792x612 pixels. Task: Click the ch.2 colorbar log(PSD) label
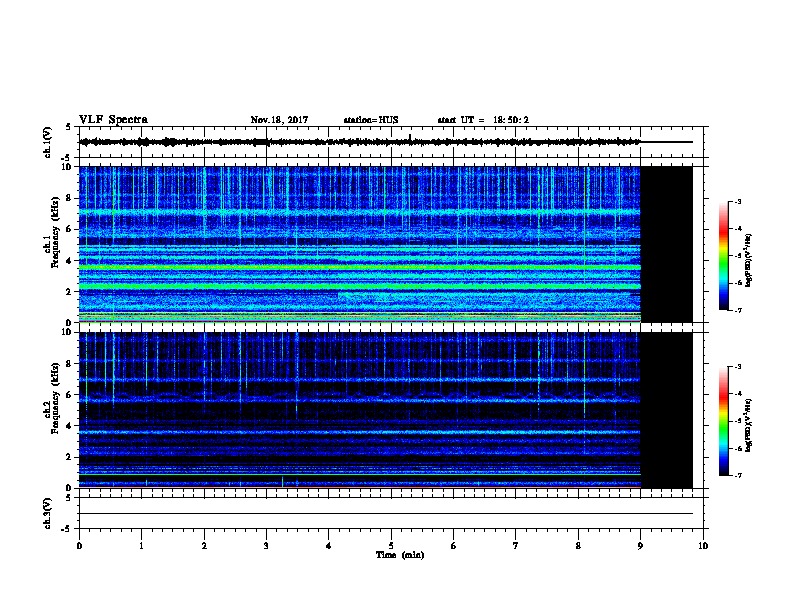coord(748,425)
